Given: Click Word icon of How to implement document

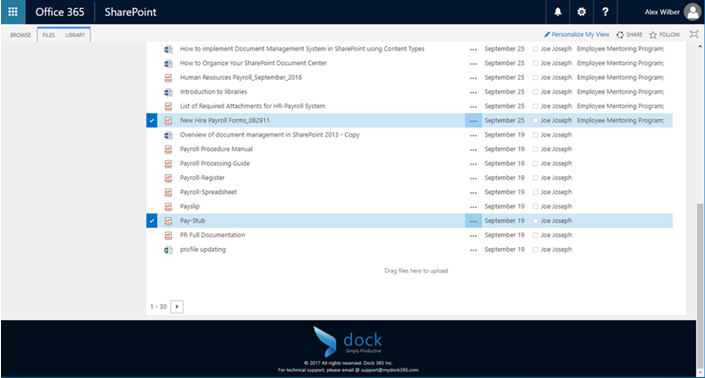Looking at the screenshot, I should click(168, 49).
